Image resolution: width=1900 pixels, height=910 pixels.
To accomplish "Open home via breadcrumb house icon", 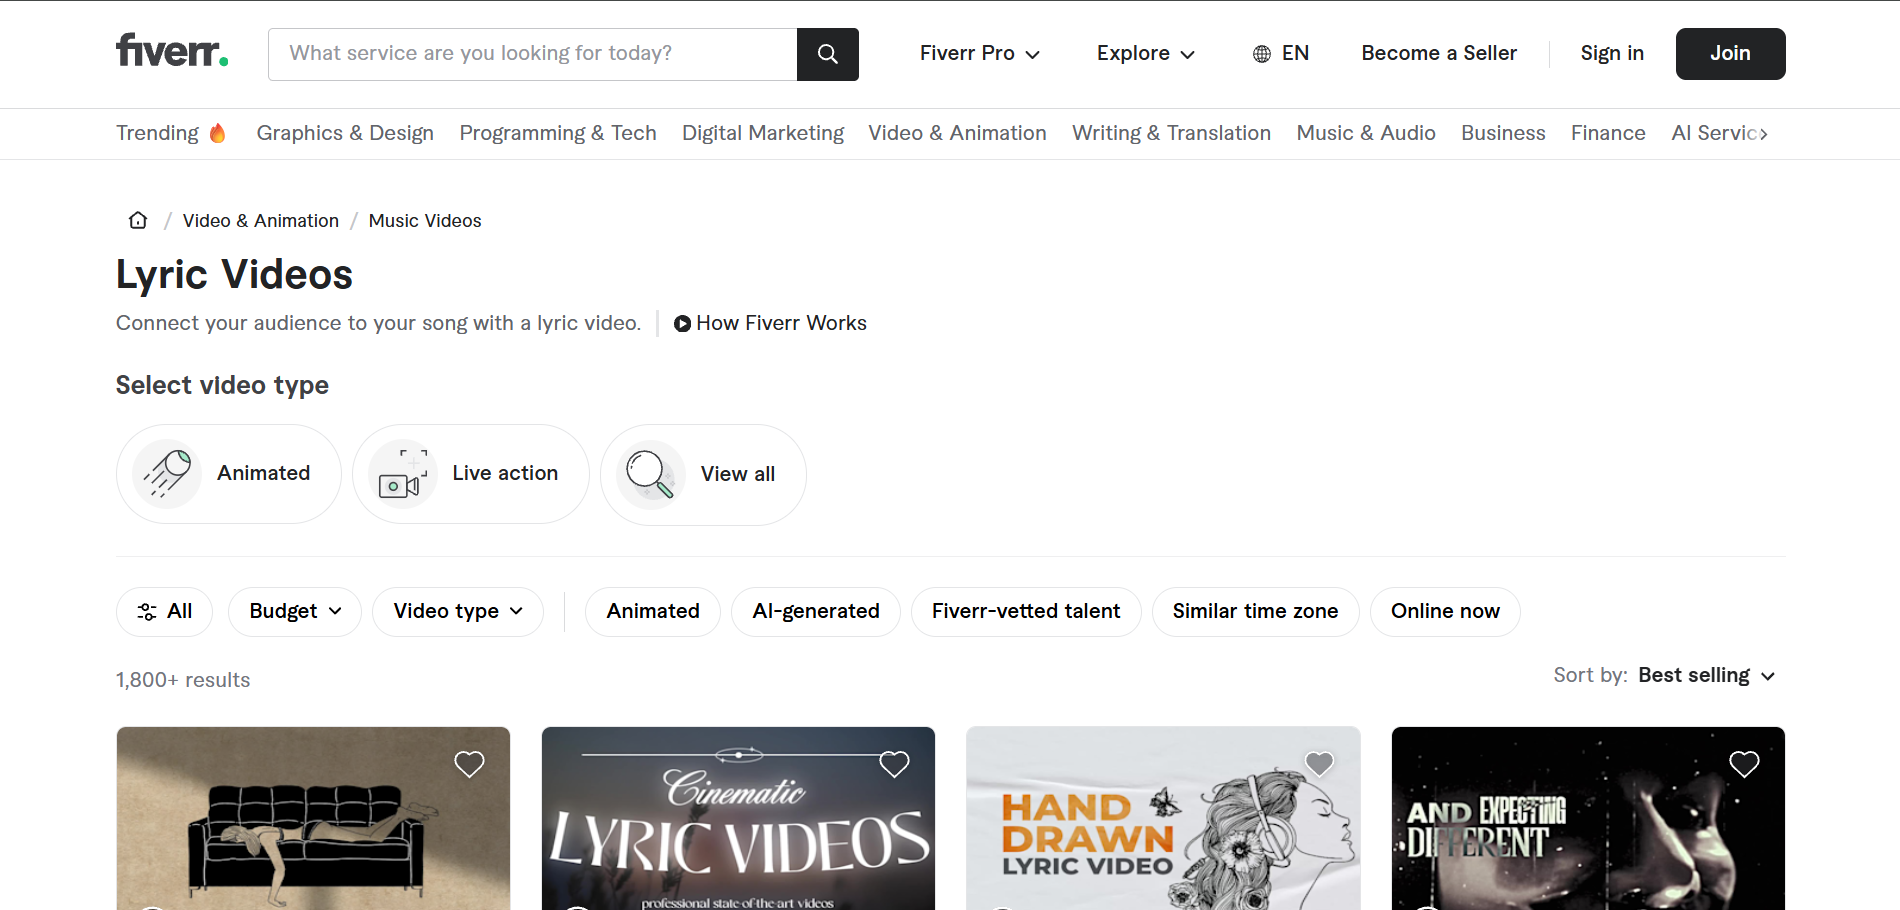I will (x=138, y=220).
